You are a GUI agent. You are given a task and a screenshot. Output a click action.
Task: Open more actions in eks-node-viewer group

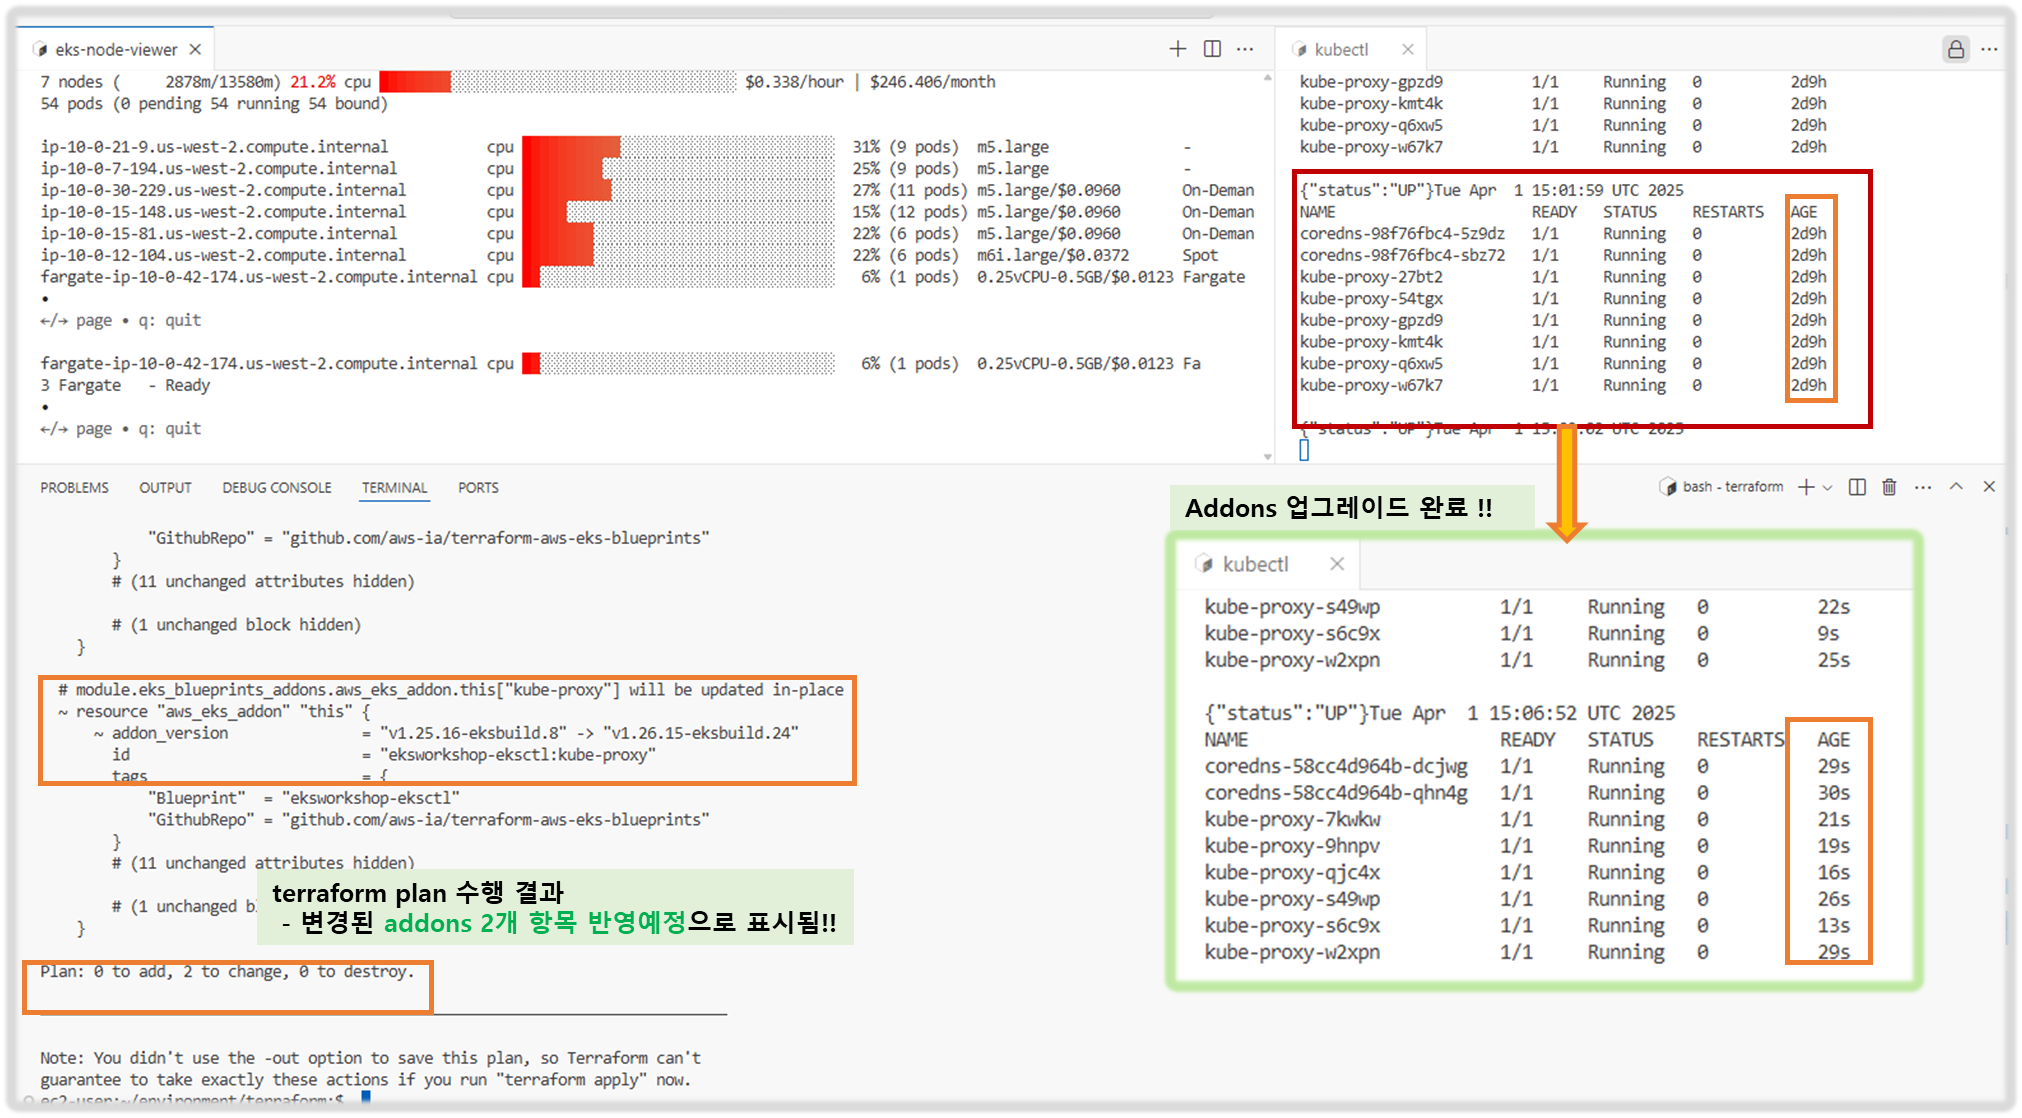(x=1245, y=49)
